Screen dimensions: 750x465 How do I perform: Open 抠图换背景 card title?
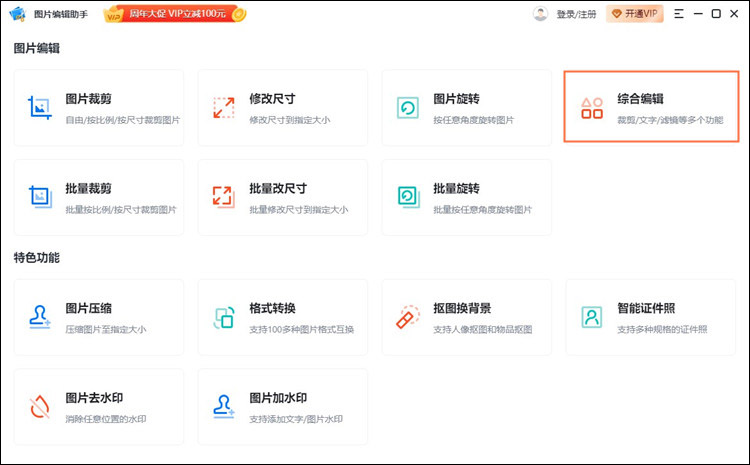462,308
